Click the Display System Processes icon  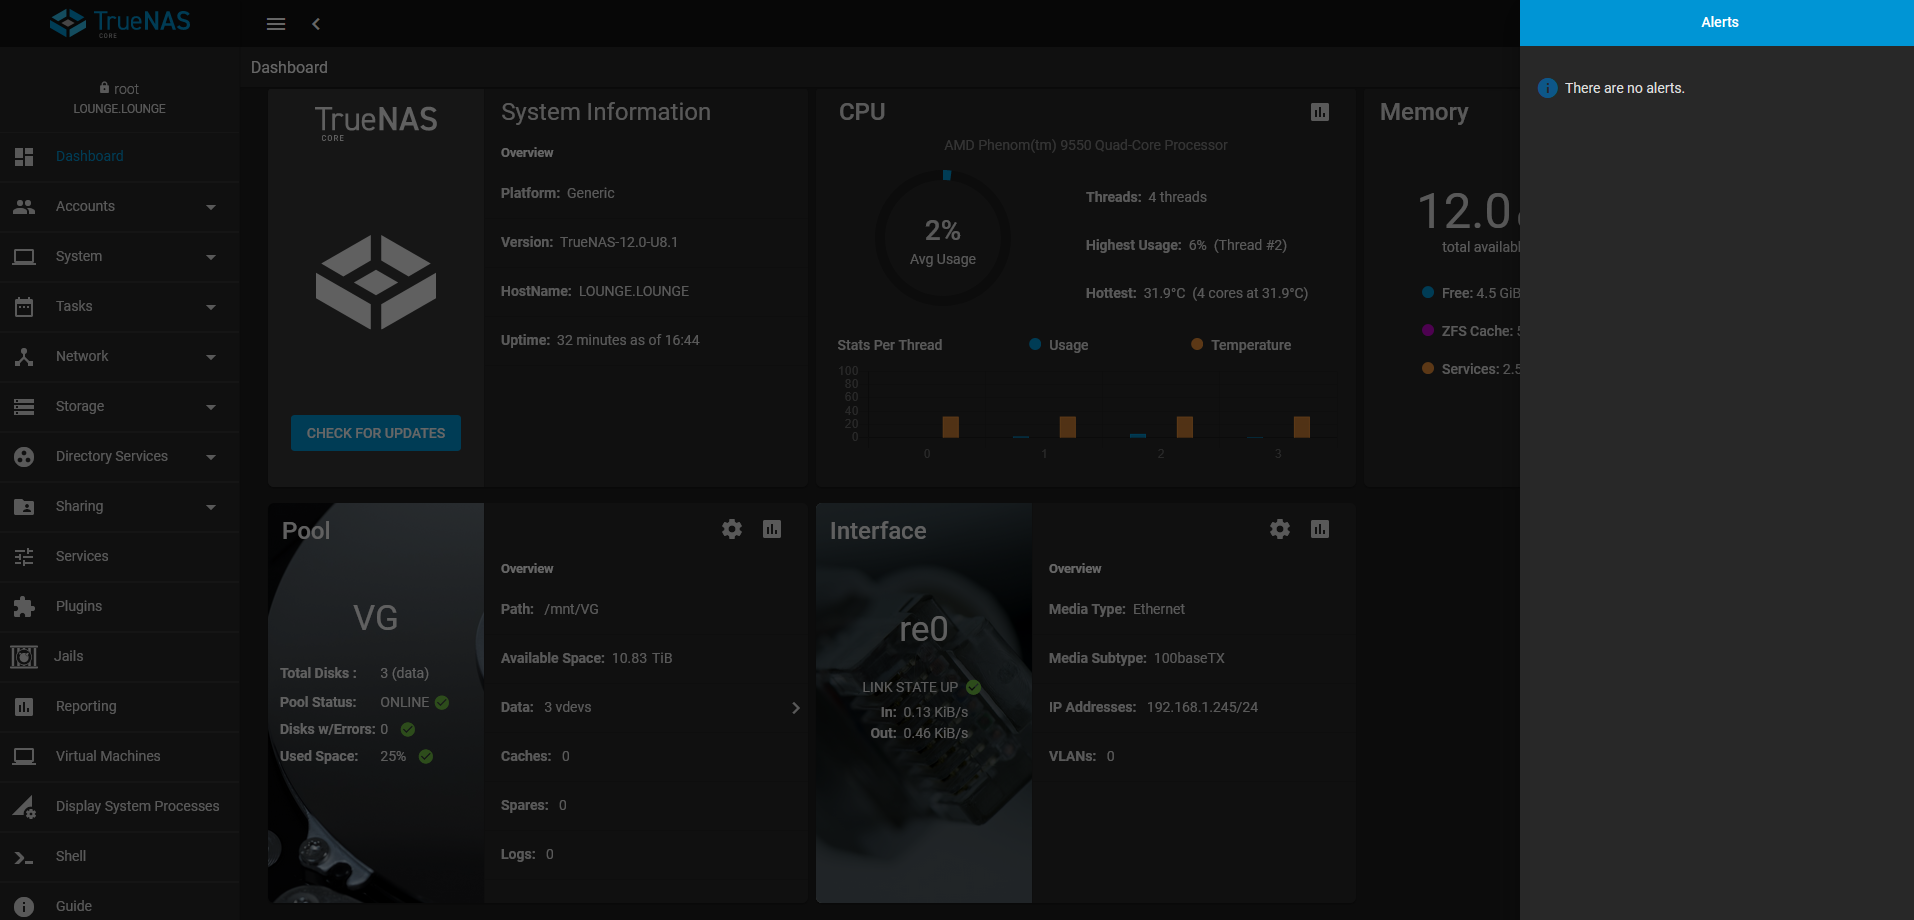coord(24,807)
